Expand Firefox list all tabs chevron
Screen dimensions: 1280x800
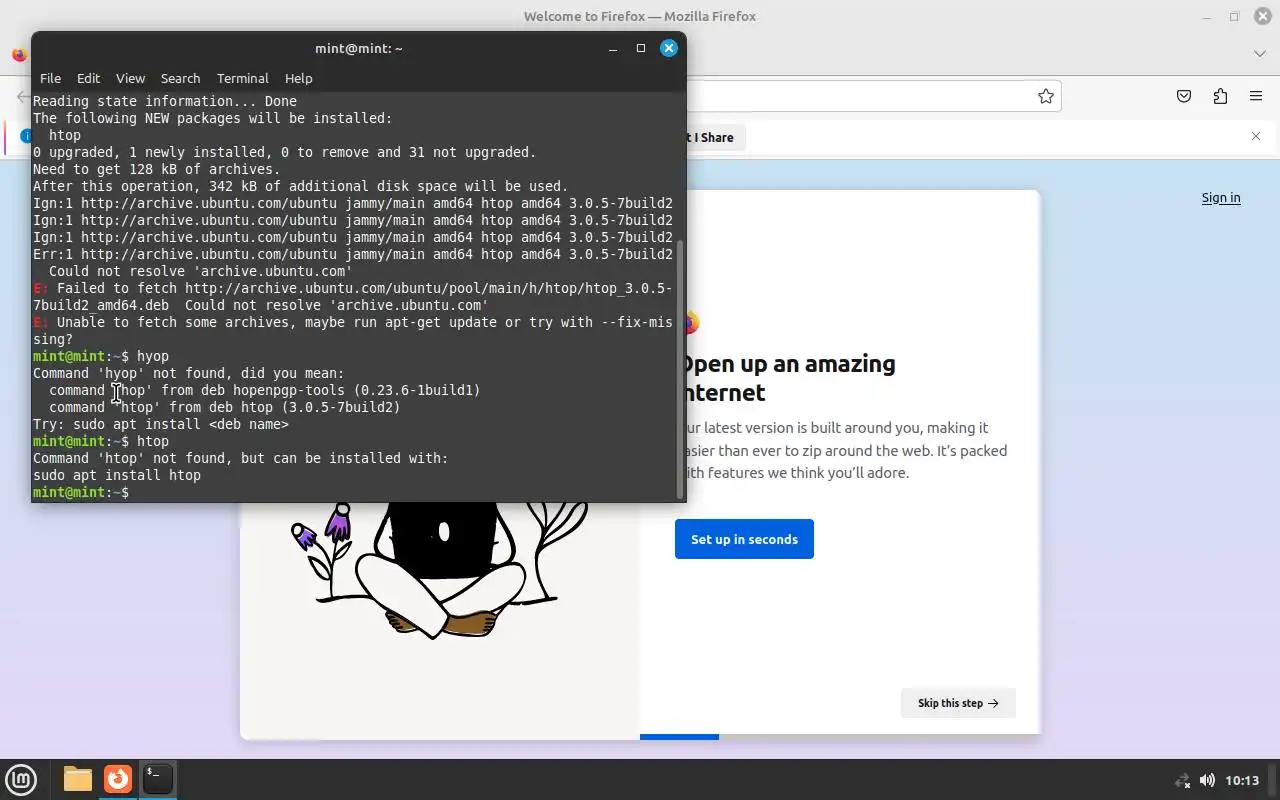point(1259,53)
